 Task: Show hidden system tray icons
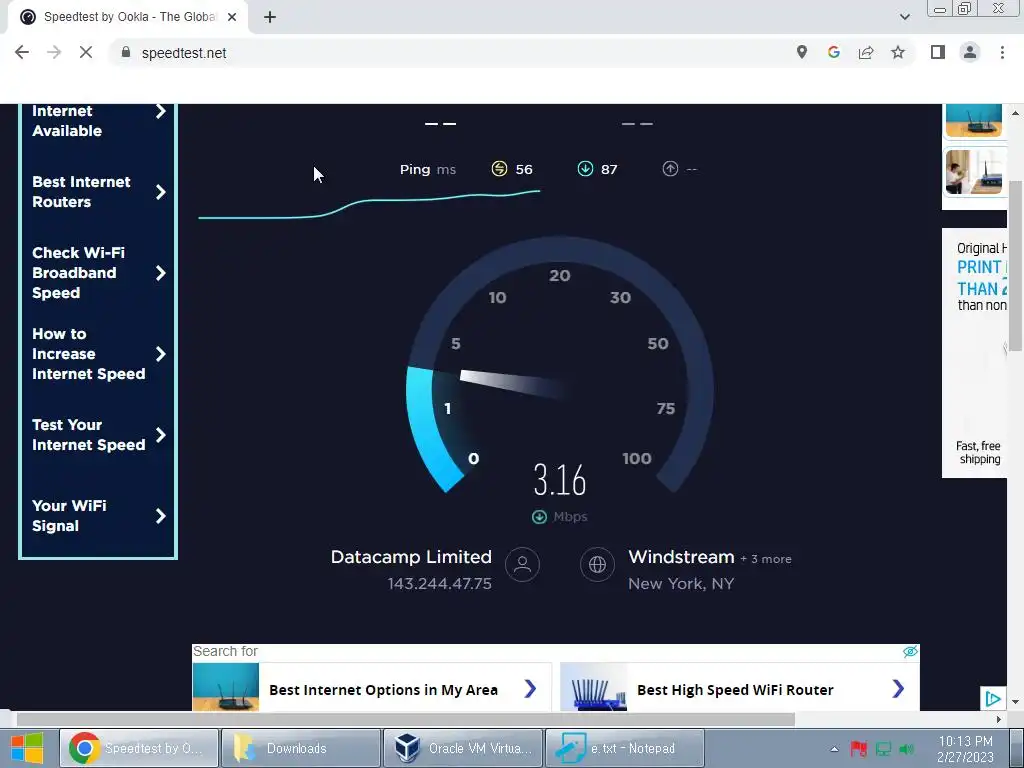tap(834, 749)
